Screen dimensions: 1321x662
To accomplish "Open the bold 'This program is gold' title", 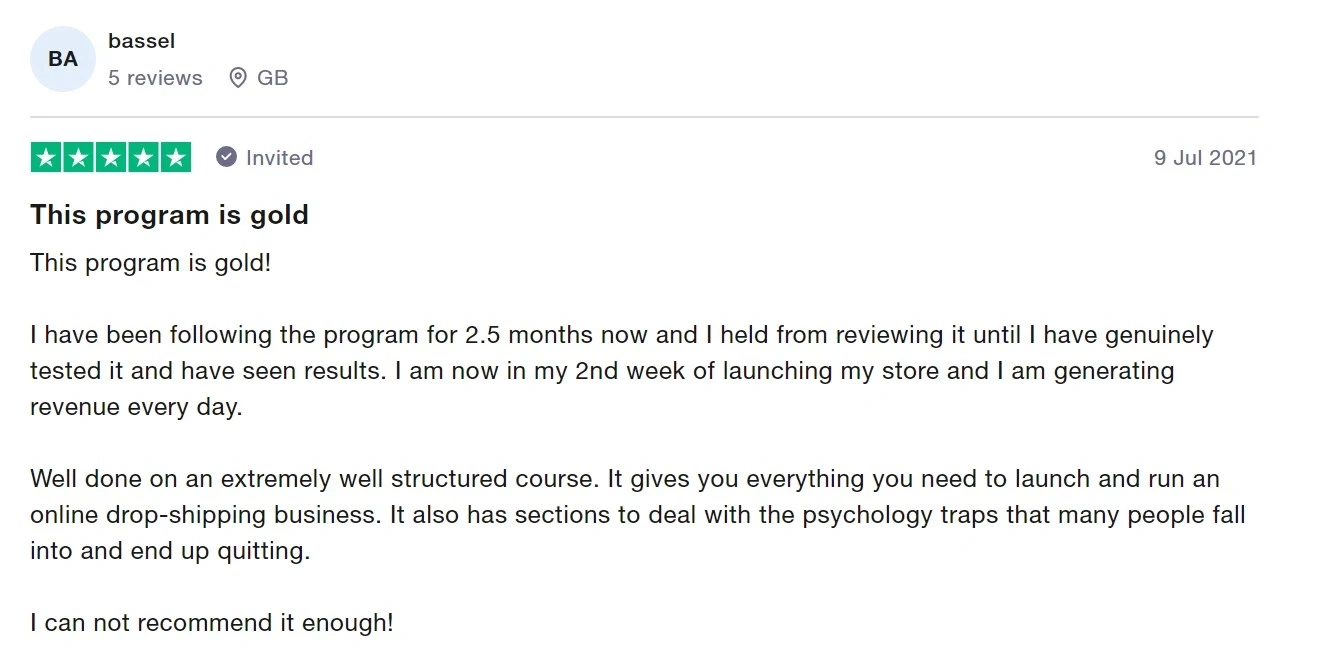I will click(x=169, y=215).
